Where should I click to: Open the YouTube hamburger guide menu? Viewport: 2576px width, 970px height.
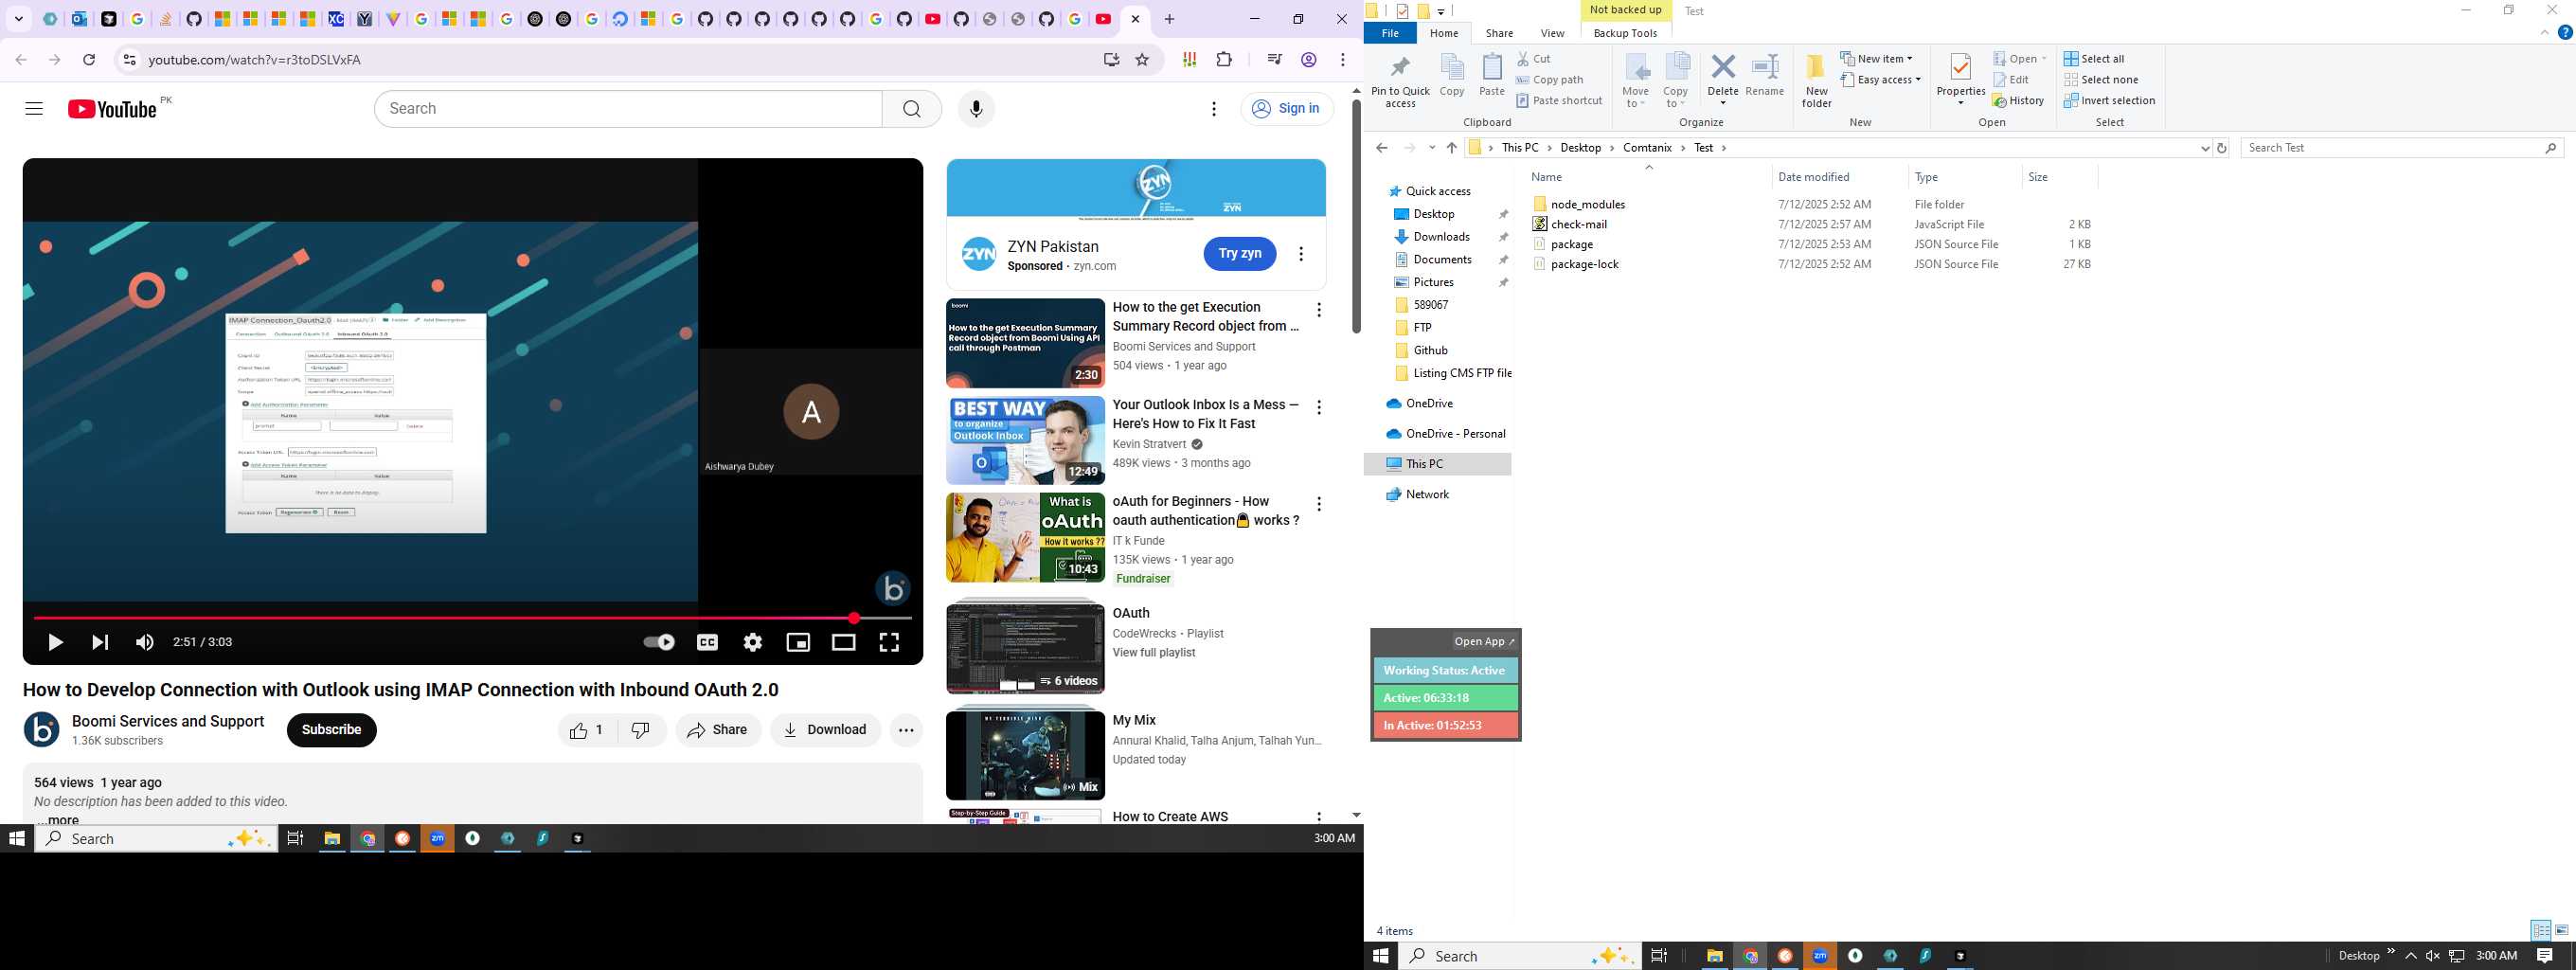point(34,108)
